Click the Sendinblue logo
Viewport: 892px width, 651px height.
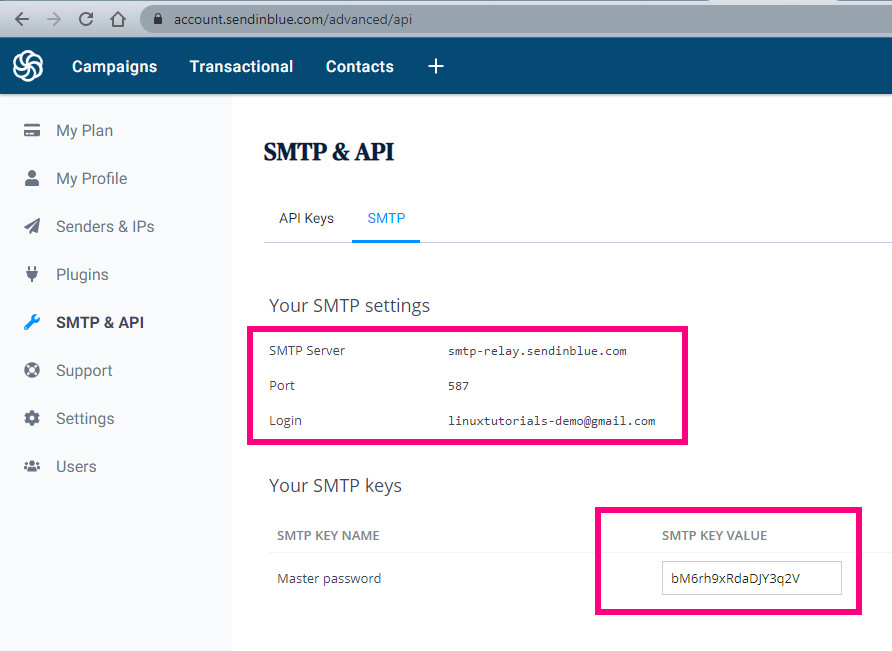(x=28, y=66)
